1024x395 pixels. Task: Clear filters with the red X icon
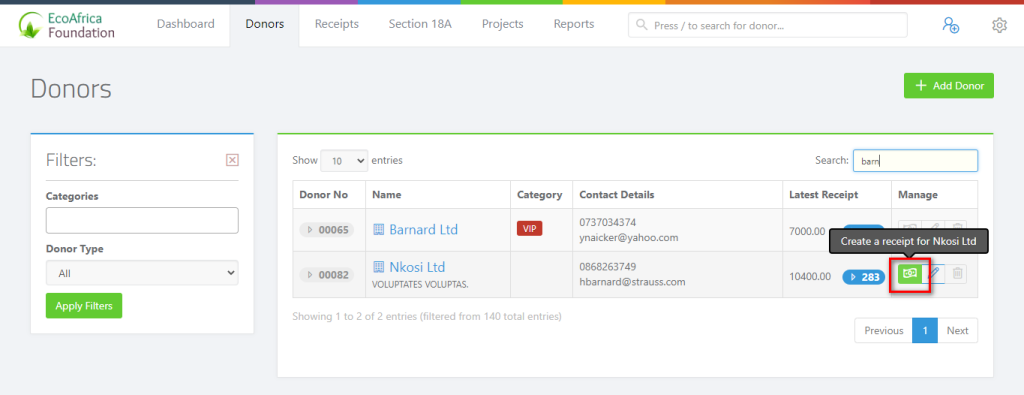[232, 160]
